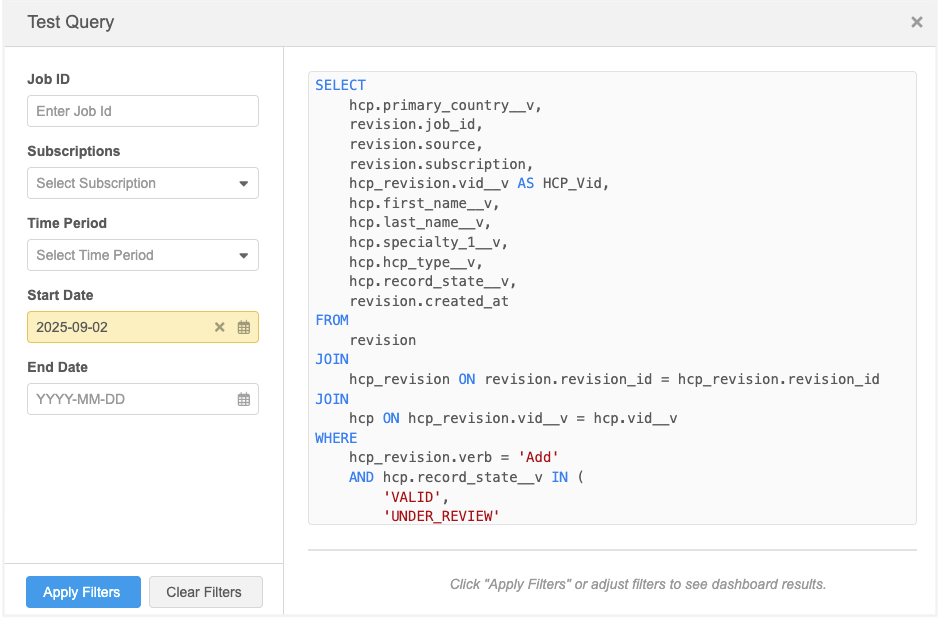Viewport: 938px width, 618px height.
Task: Clear the Start Date value with the X icon
Action: 220,327
